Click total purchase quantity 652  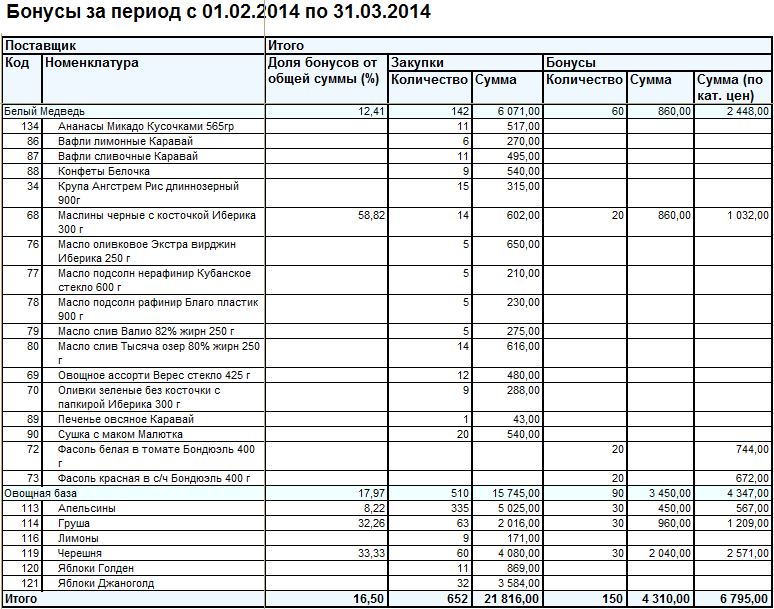click(458, 599)
